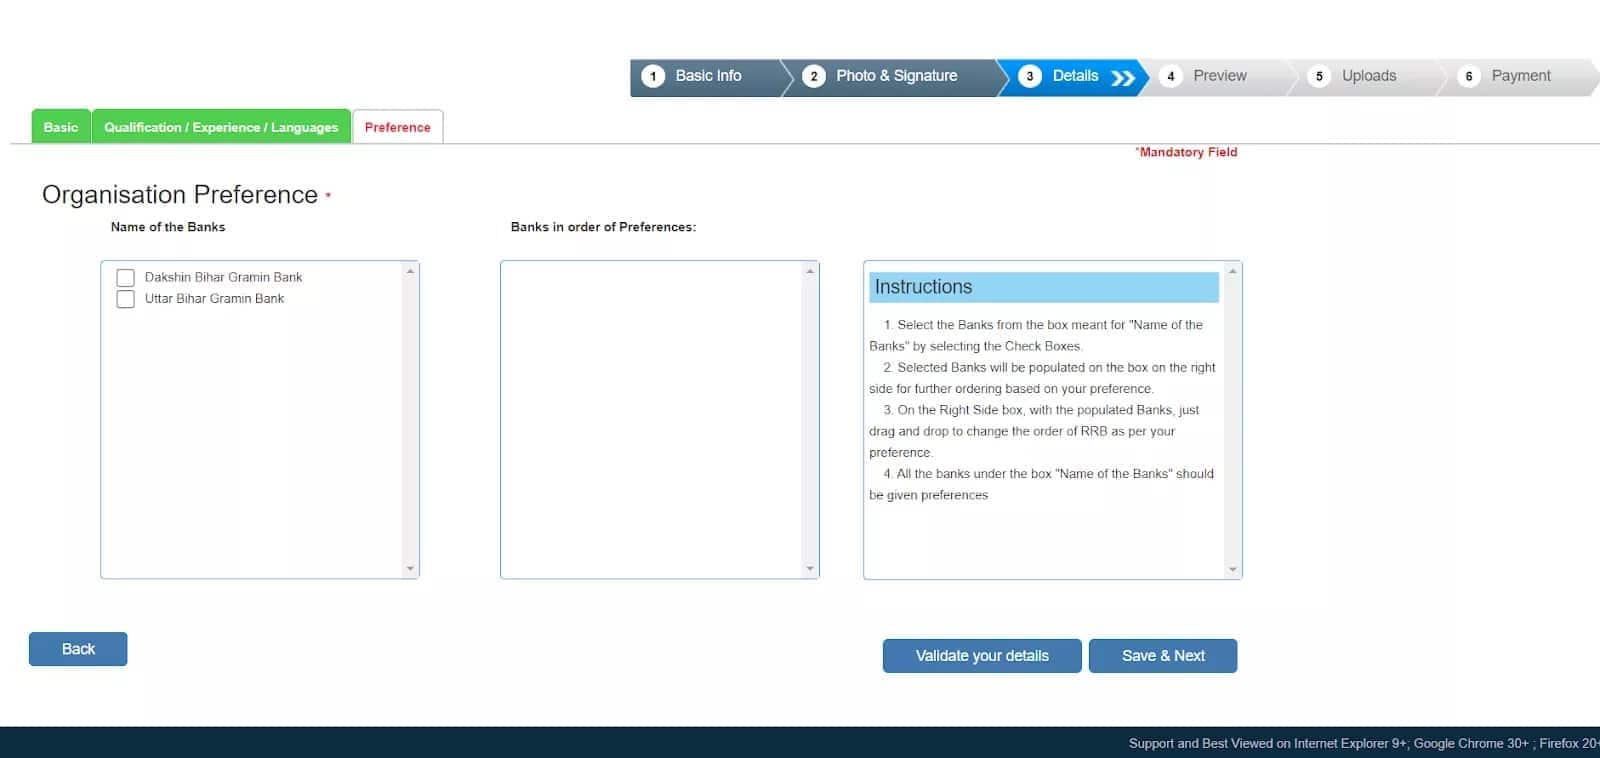Click the step 5 Uploads number icon

[x=1319, y=76]
